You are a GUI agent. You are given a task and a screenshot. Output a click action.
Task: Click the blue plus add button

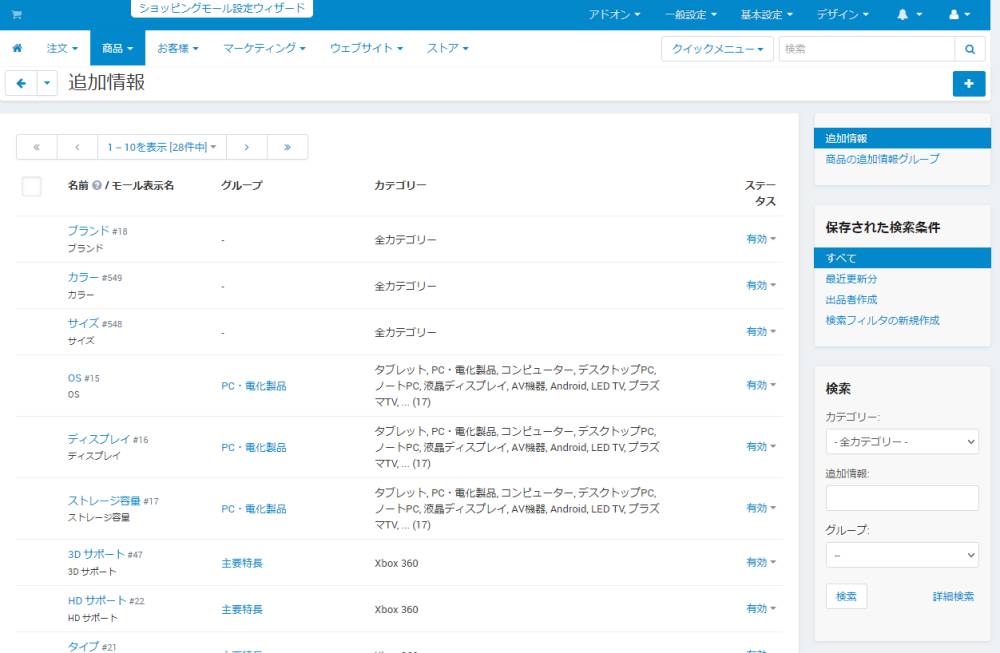(x=968, y=84)
